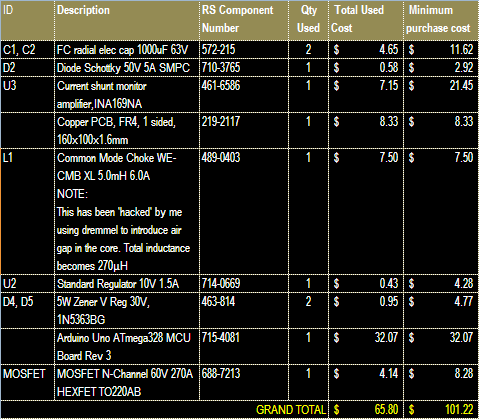Image resolution: width=479 pixels, height=419 pixels.
Task: Select the ID column header
Action: 27,20
